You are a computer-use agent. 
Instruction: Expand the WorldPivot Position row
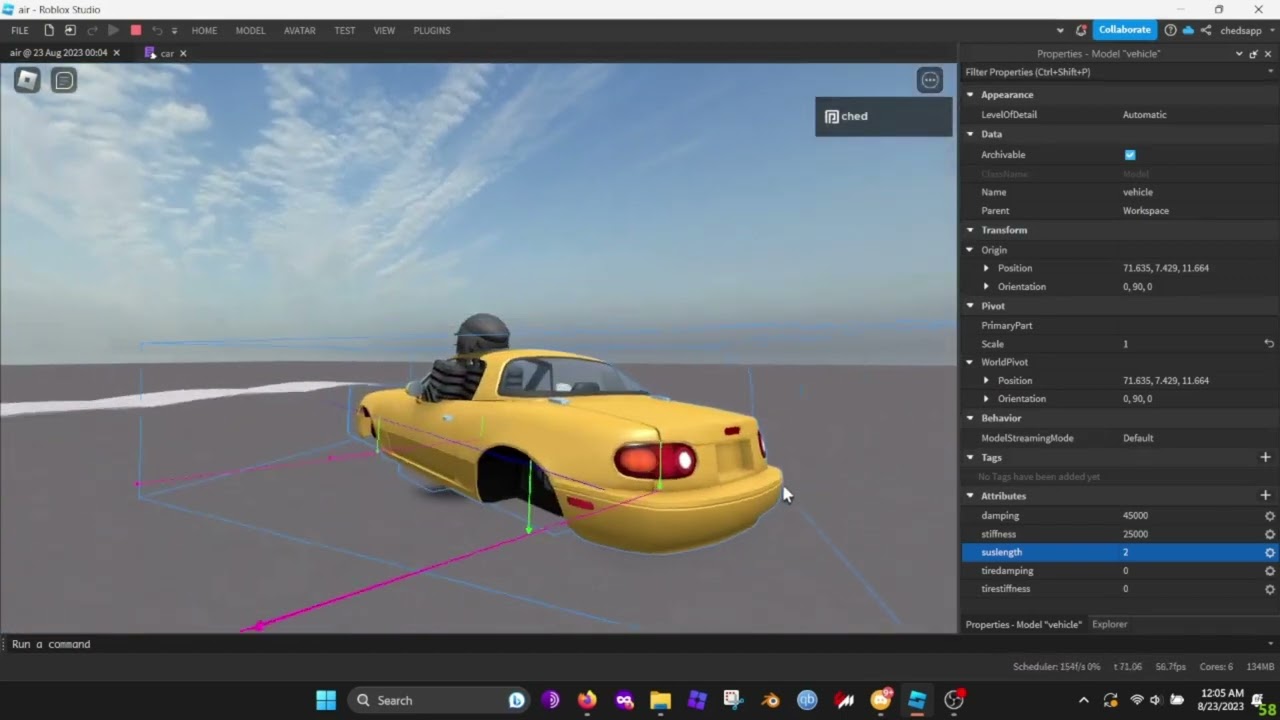(x=986, y=381)
